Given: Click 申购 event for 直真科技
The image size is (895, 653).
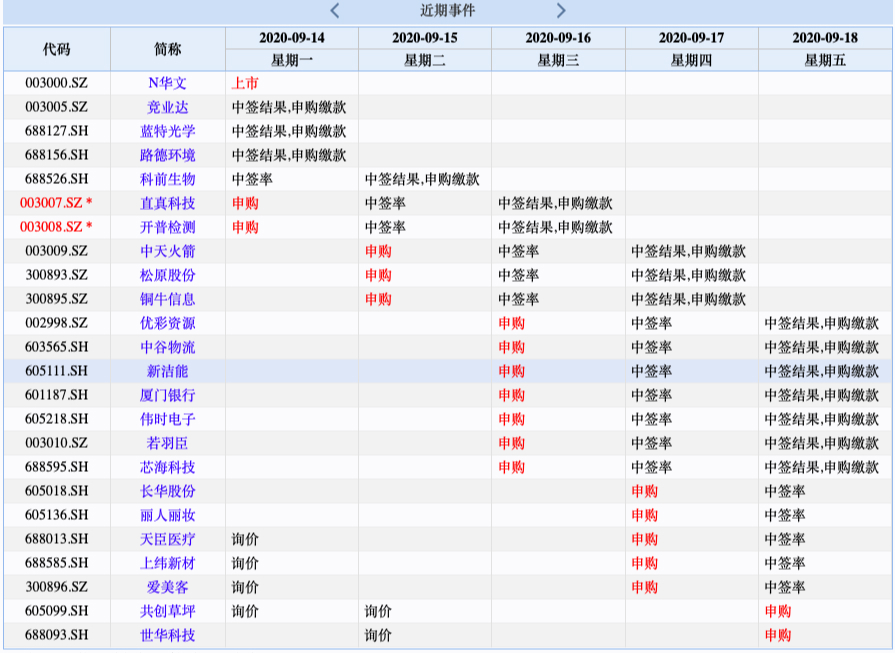Looking at the screenshot, I should click(x=245, y=203).
